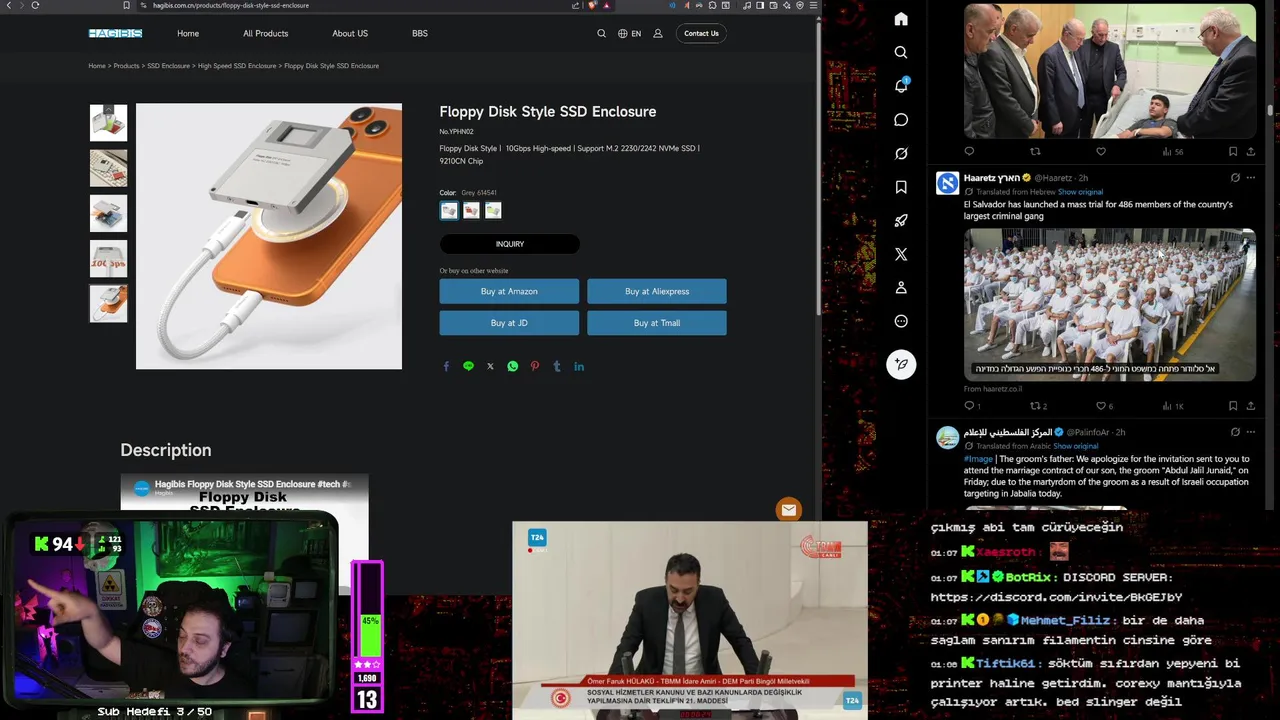Viewport: 1280px width, 720px height.
Task: Share product on X
Action: (490, 366)
